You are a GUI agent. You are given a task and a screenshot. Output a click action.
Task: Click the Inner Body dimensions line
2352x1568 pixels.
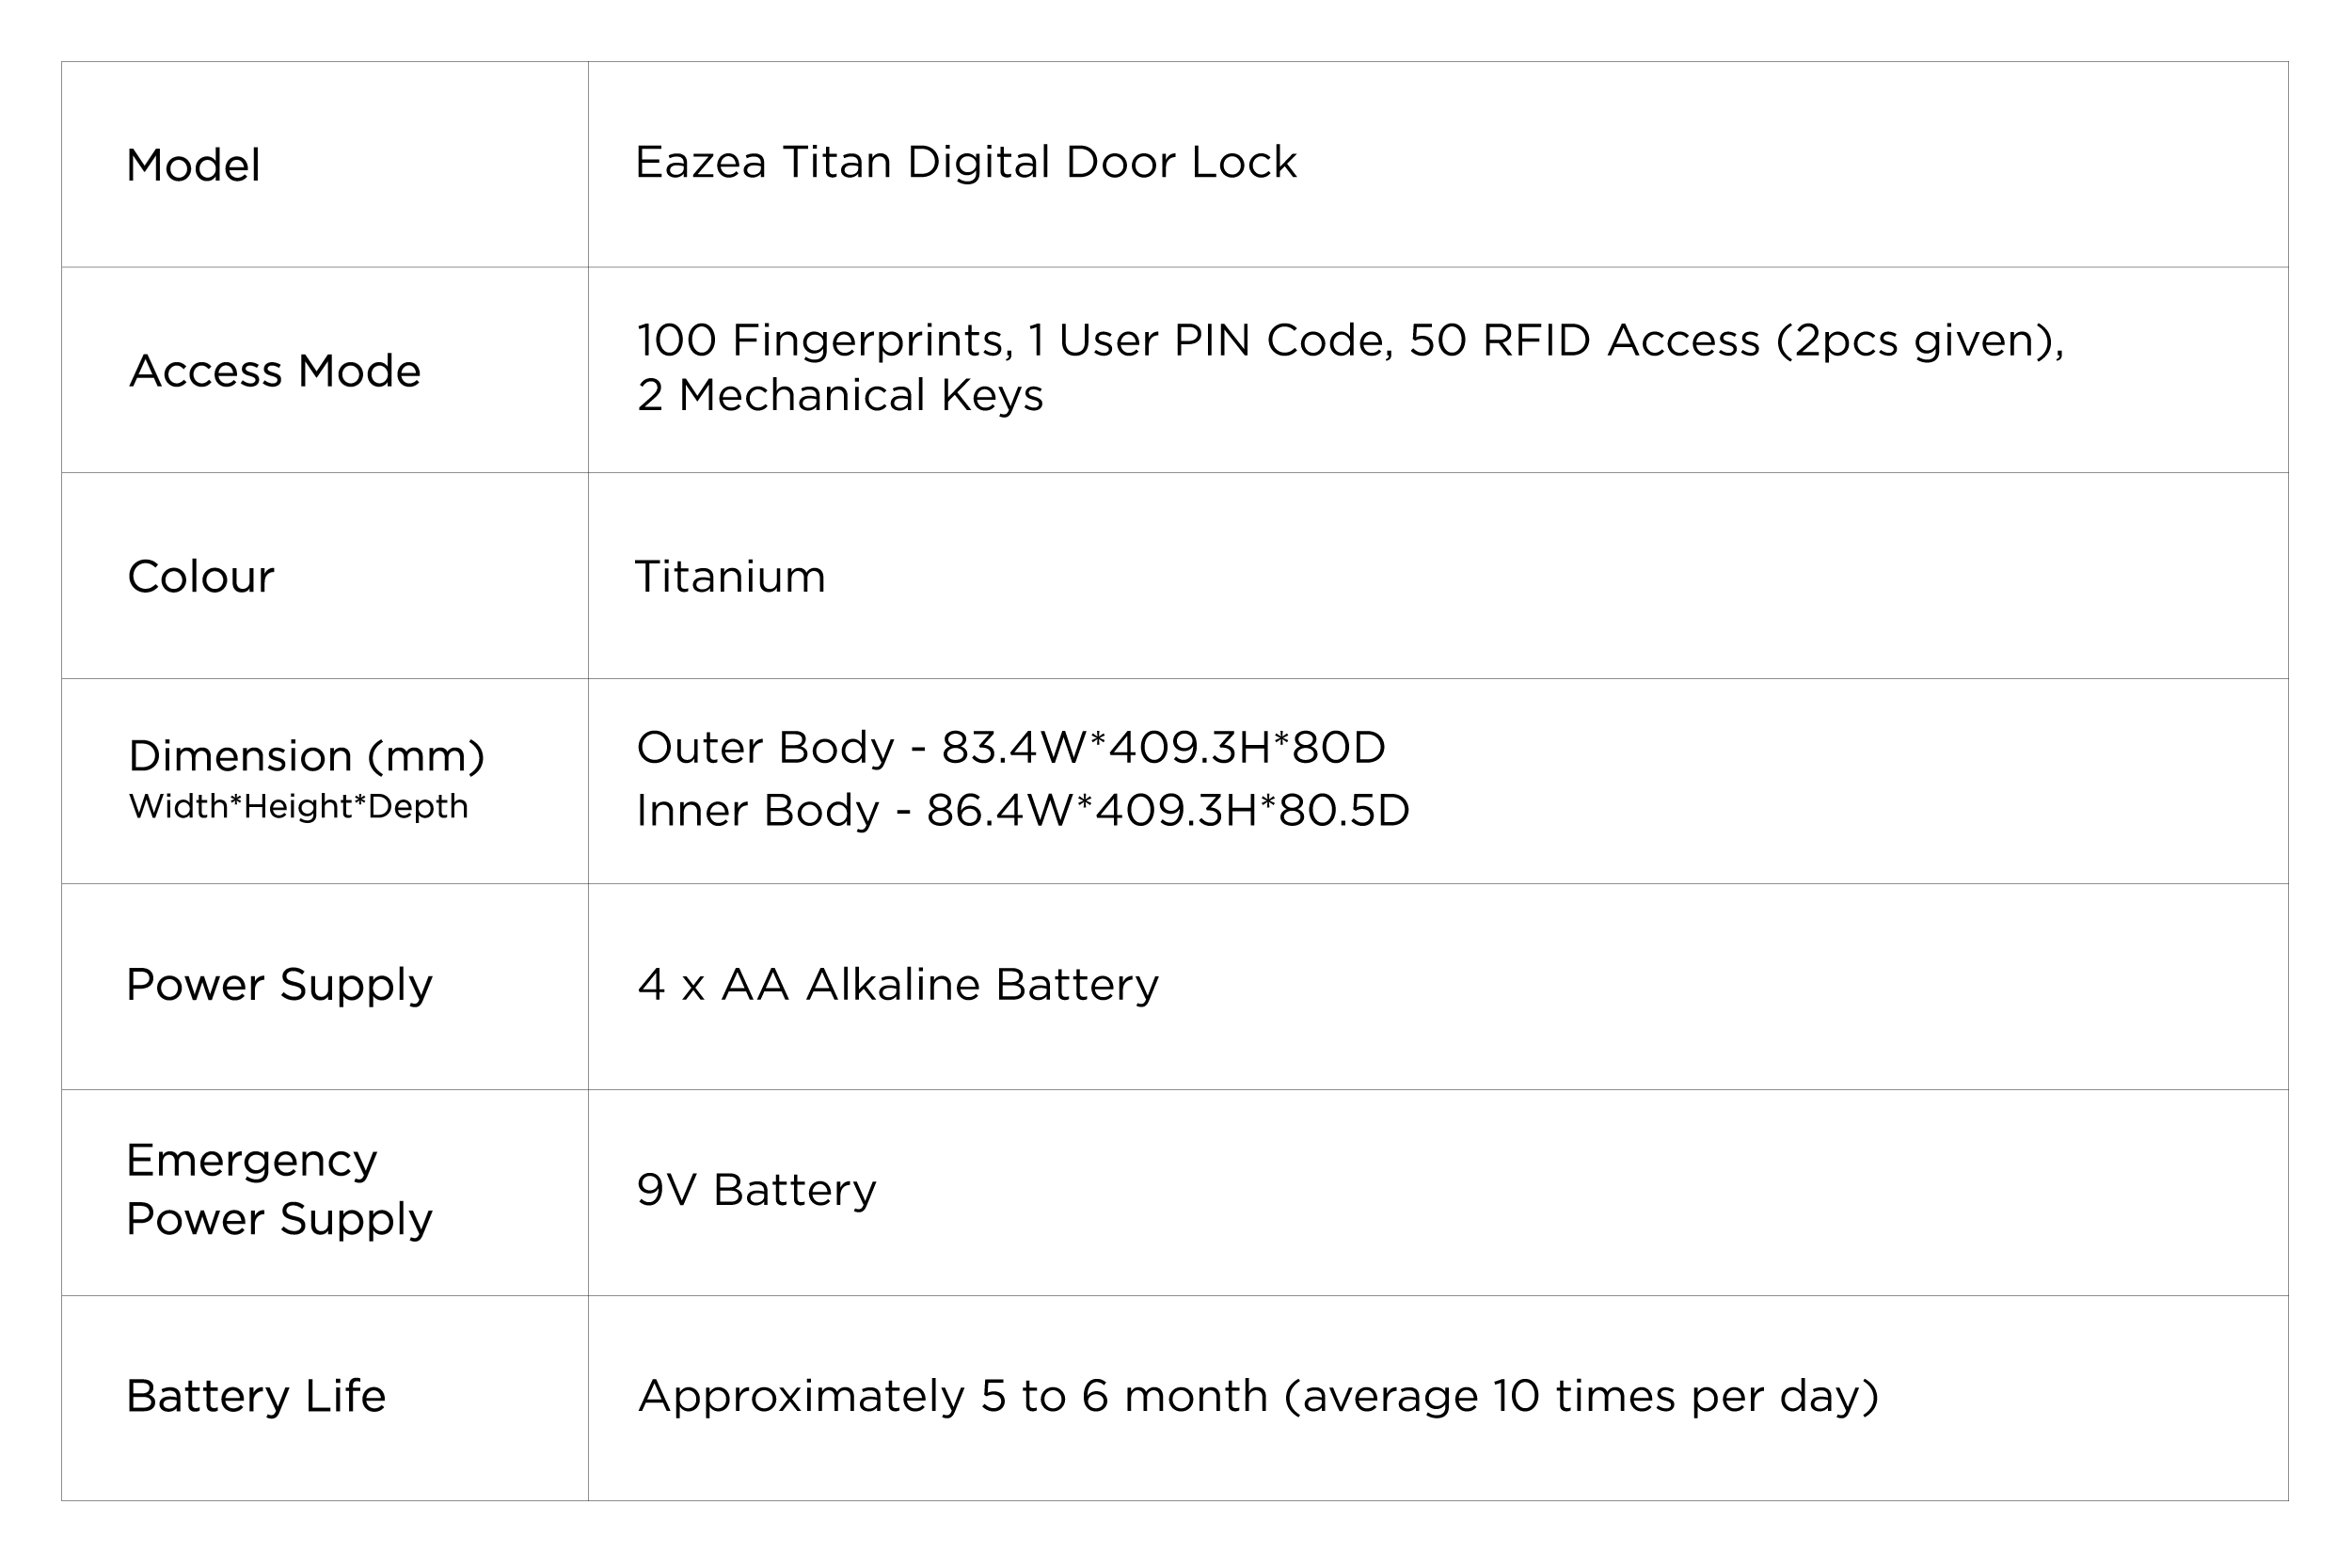[1023, 810]
